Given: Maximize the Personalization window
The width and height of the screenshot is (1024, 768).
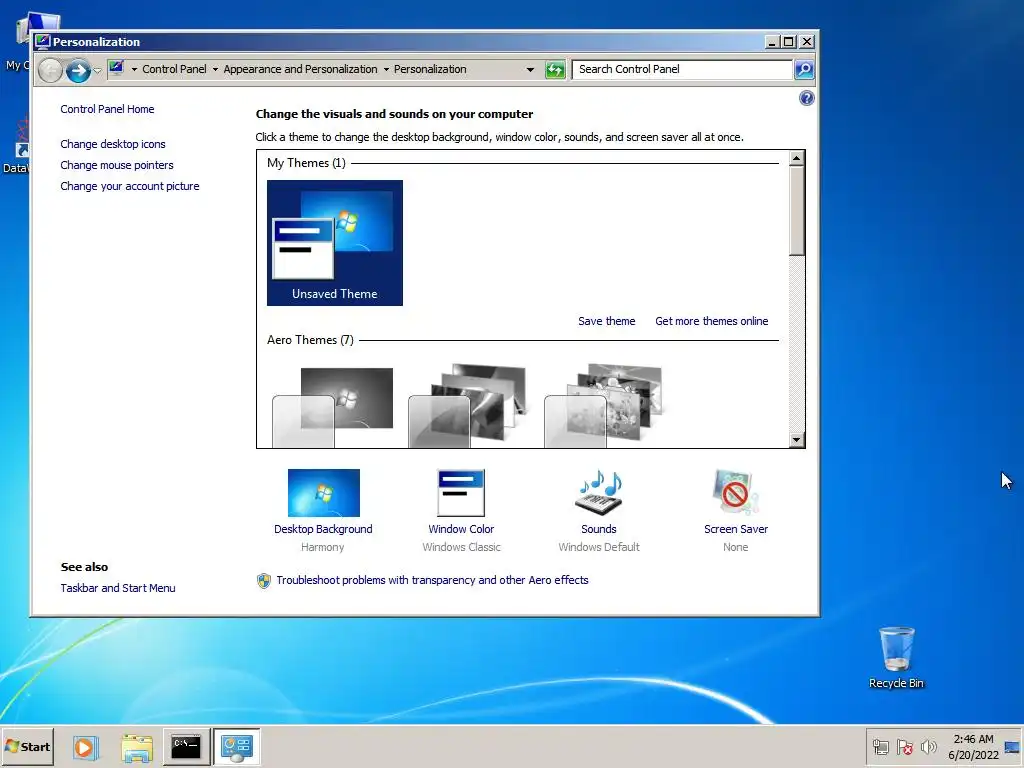Looking at the screenshot, I should pyautogui.click(x=789, y=42).
